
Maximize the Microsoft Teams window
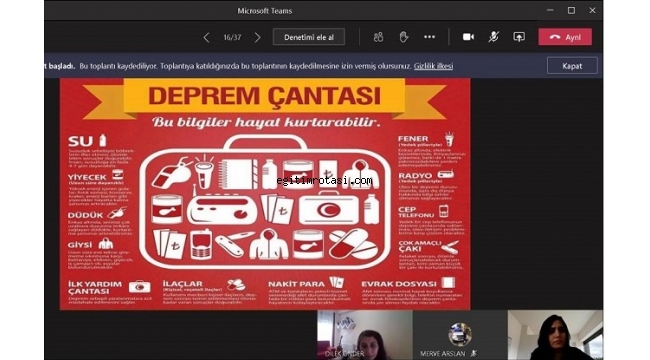(x=571, y=10)
